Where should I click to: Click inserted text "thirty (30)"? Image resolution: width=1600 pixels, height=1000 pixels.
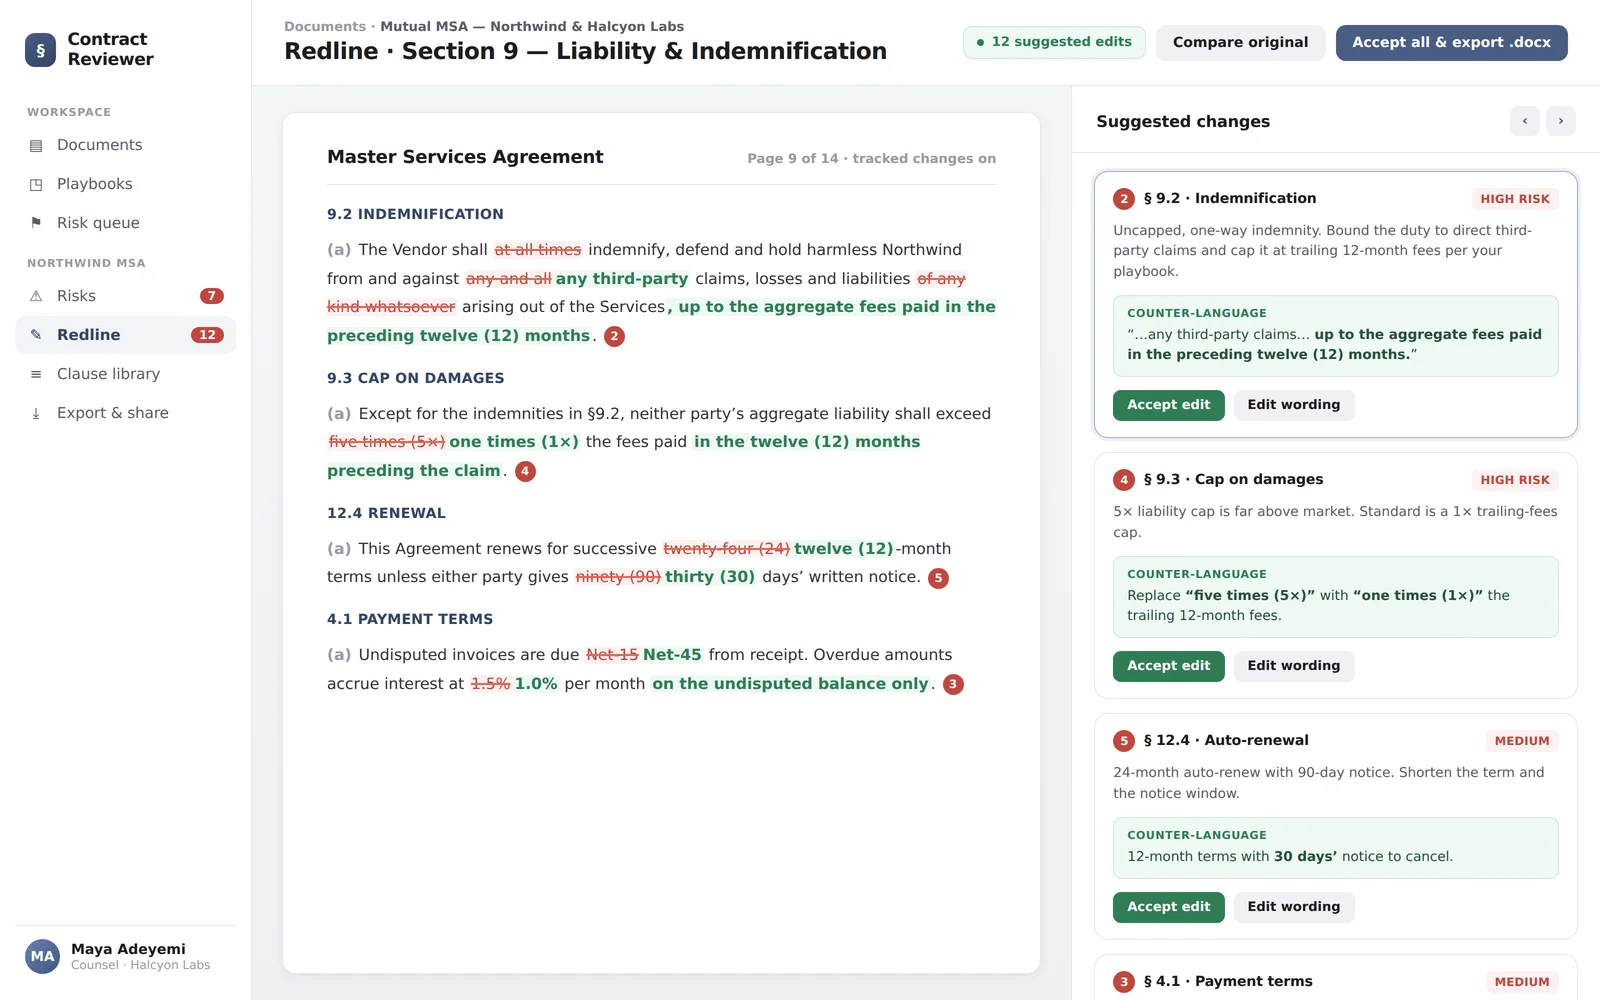[x=710, y=577]
